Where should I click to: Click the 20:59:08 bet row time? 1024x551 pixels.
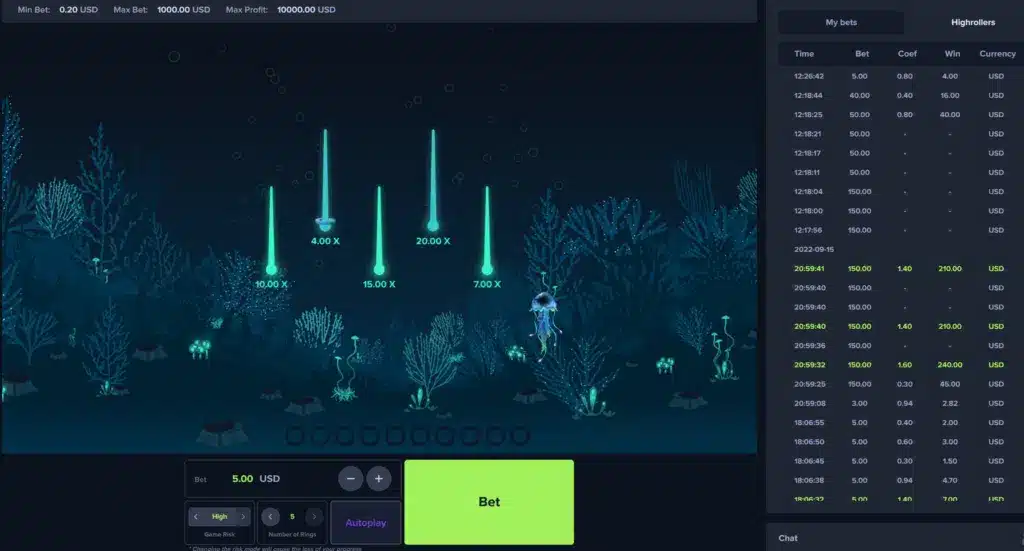point(810,403)
